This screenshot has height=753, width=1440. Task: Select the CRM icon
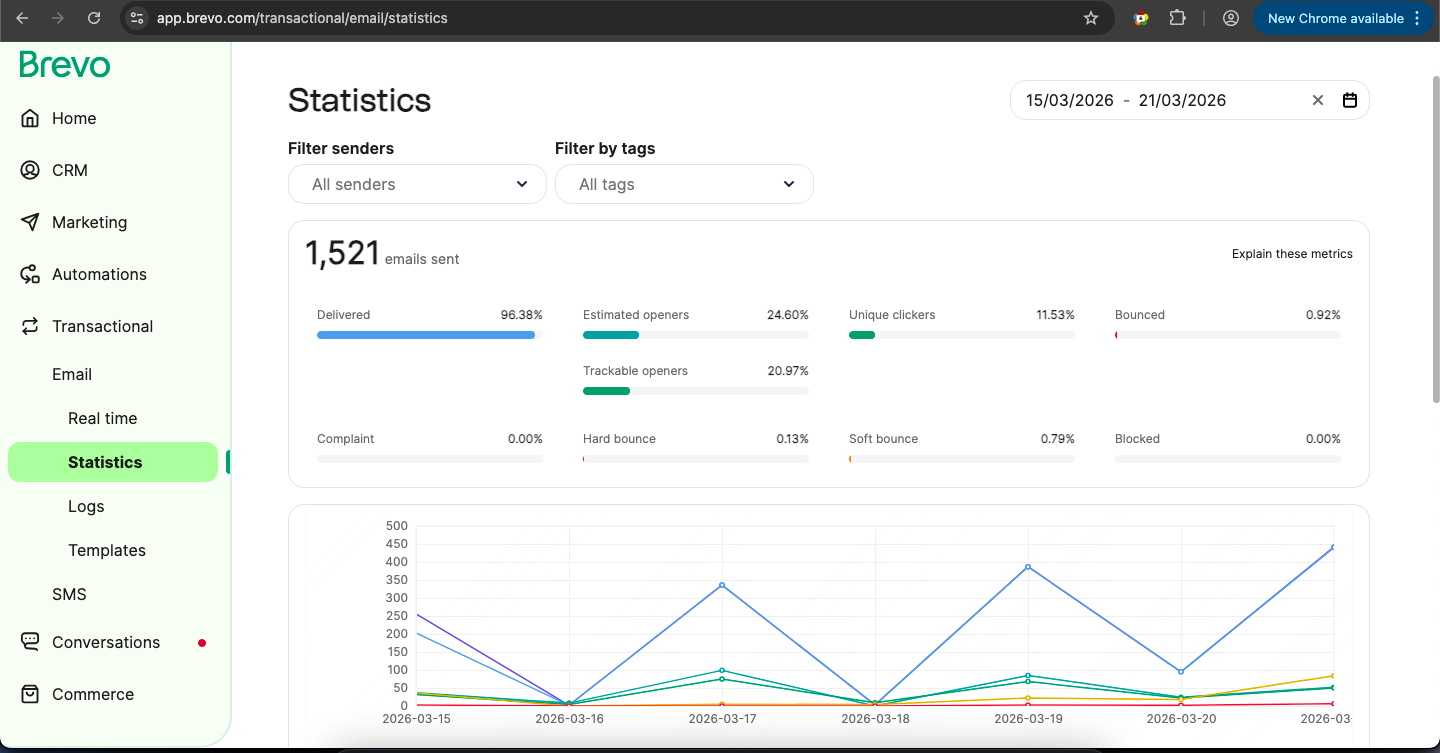30,170
